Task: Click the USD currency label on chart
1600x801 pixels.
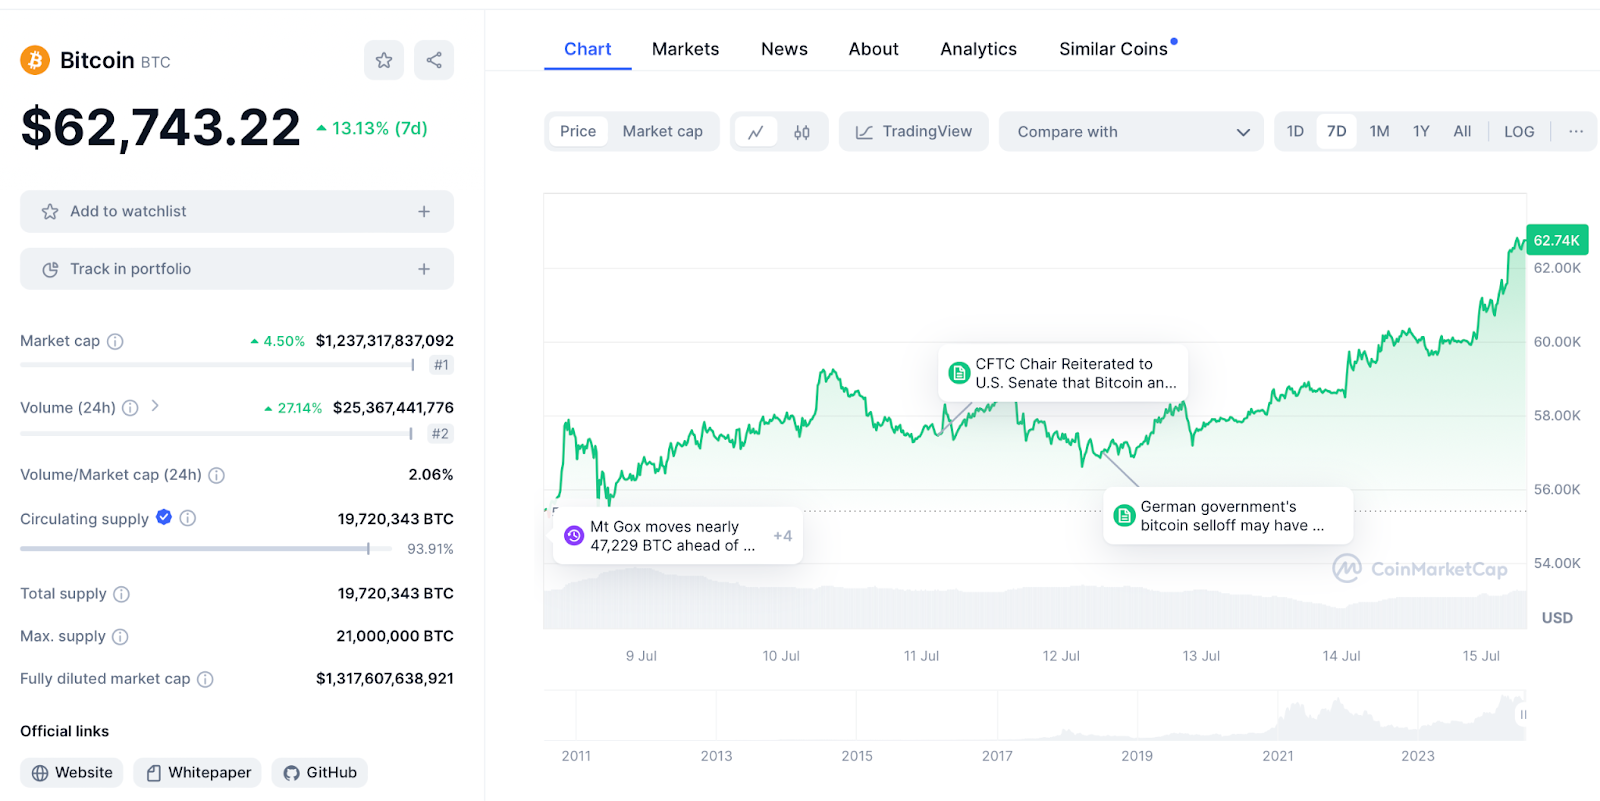Action: pyautogui.click(x=1557, y=618)
